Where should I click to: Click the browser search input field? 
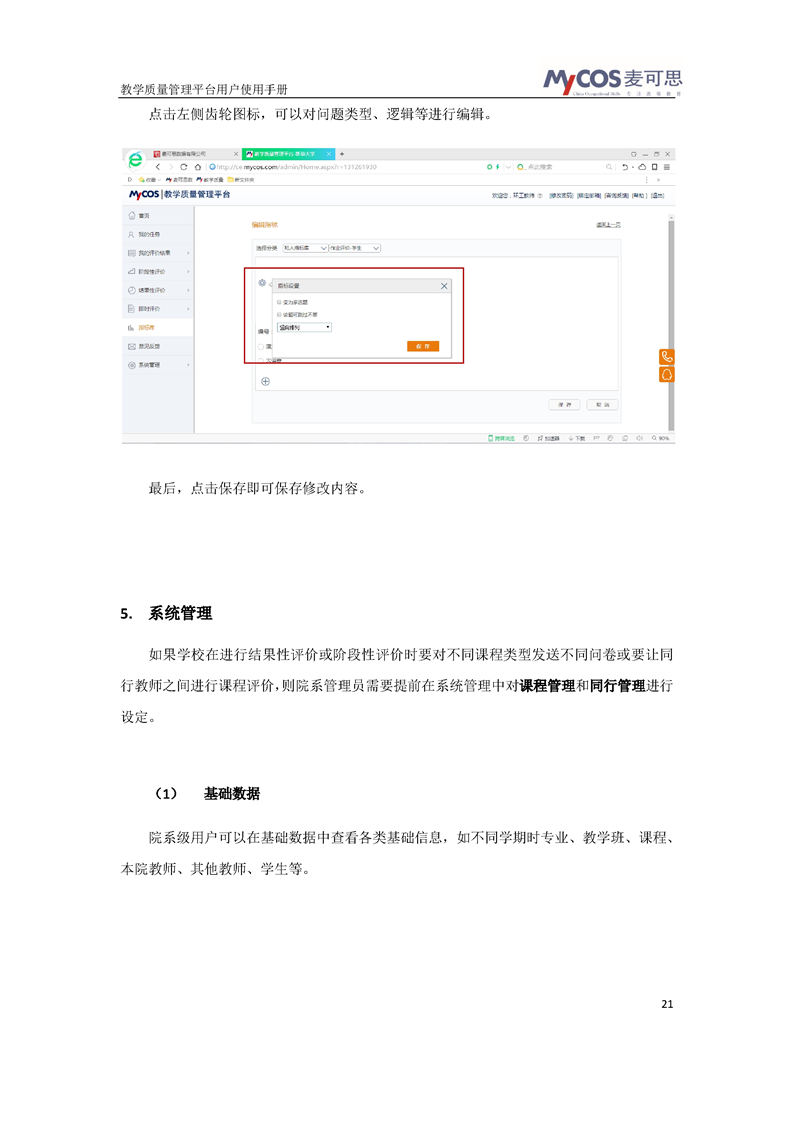(x=564, y=167)
